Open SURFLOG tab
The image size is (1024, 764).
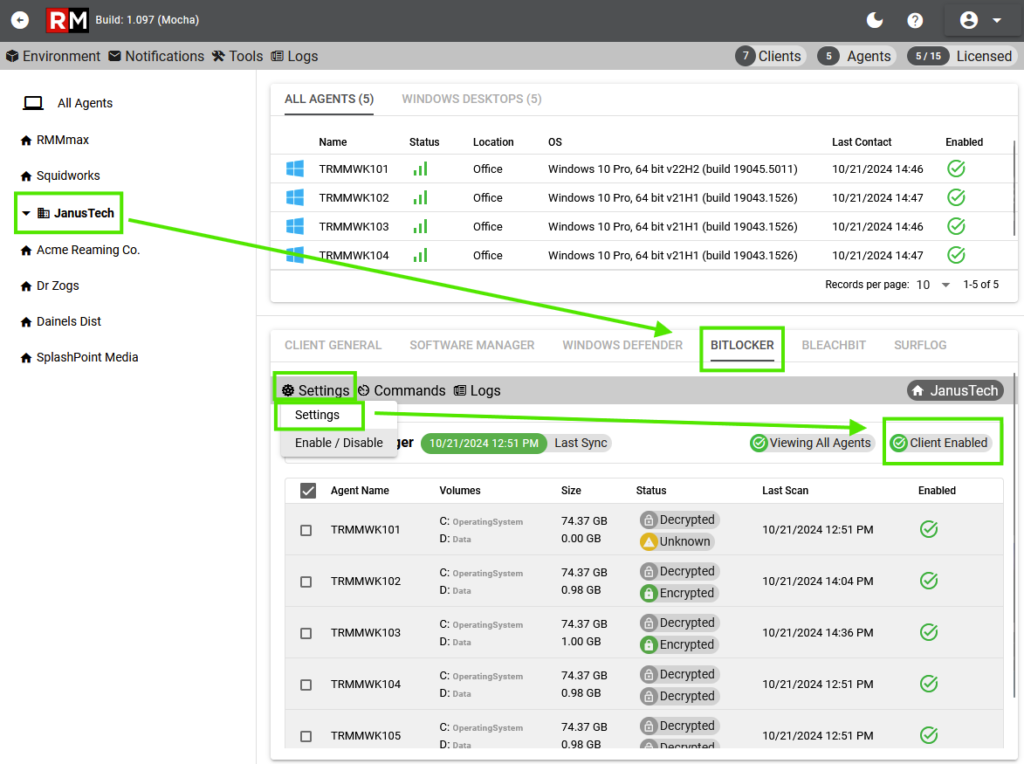(920, 345)
